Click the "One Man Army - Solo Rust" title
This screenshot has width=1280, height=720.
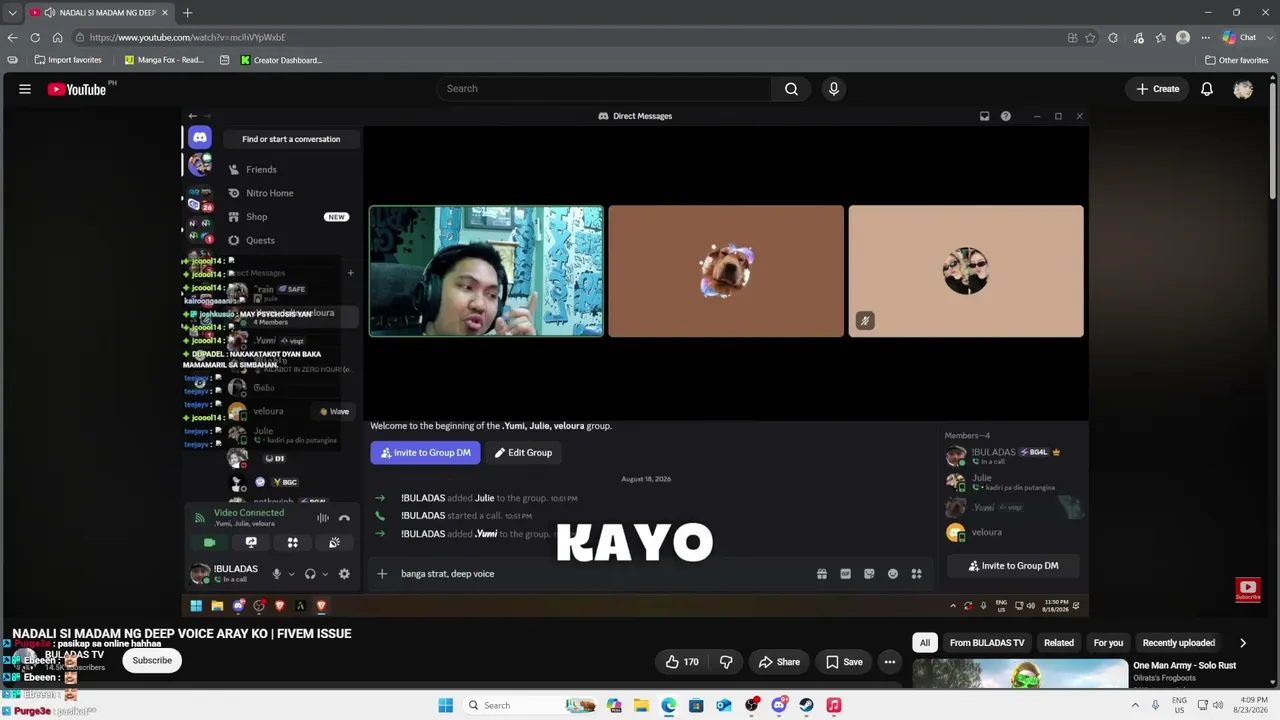[1184, 665]
